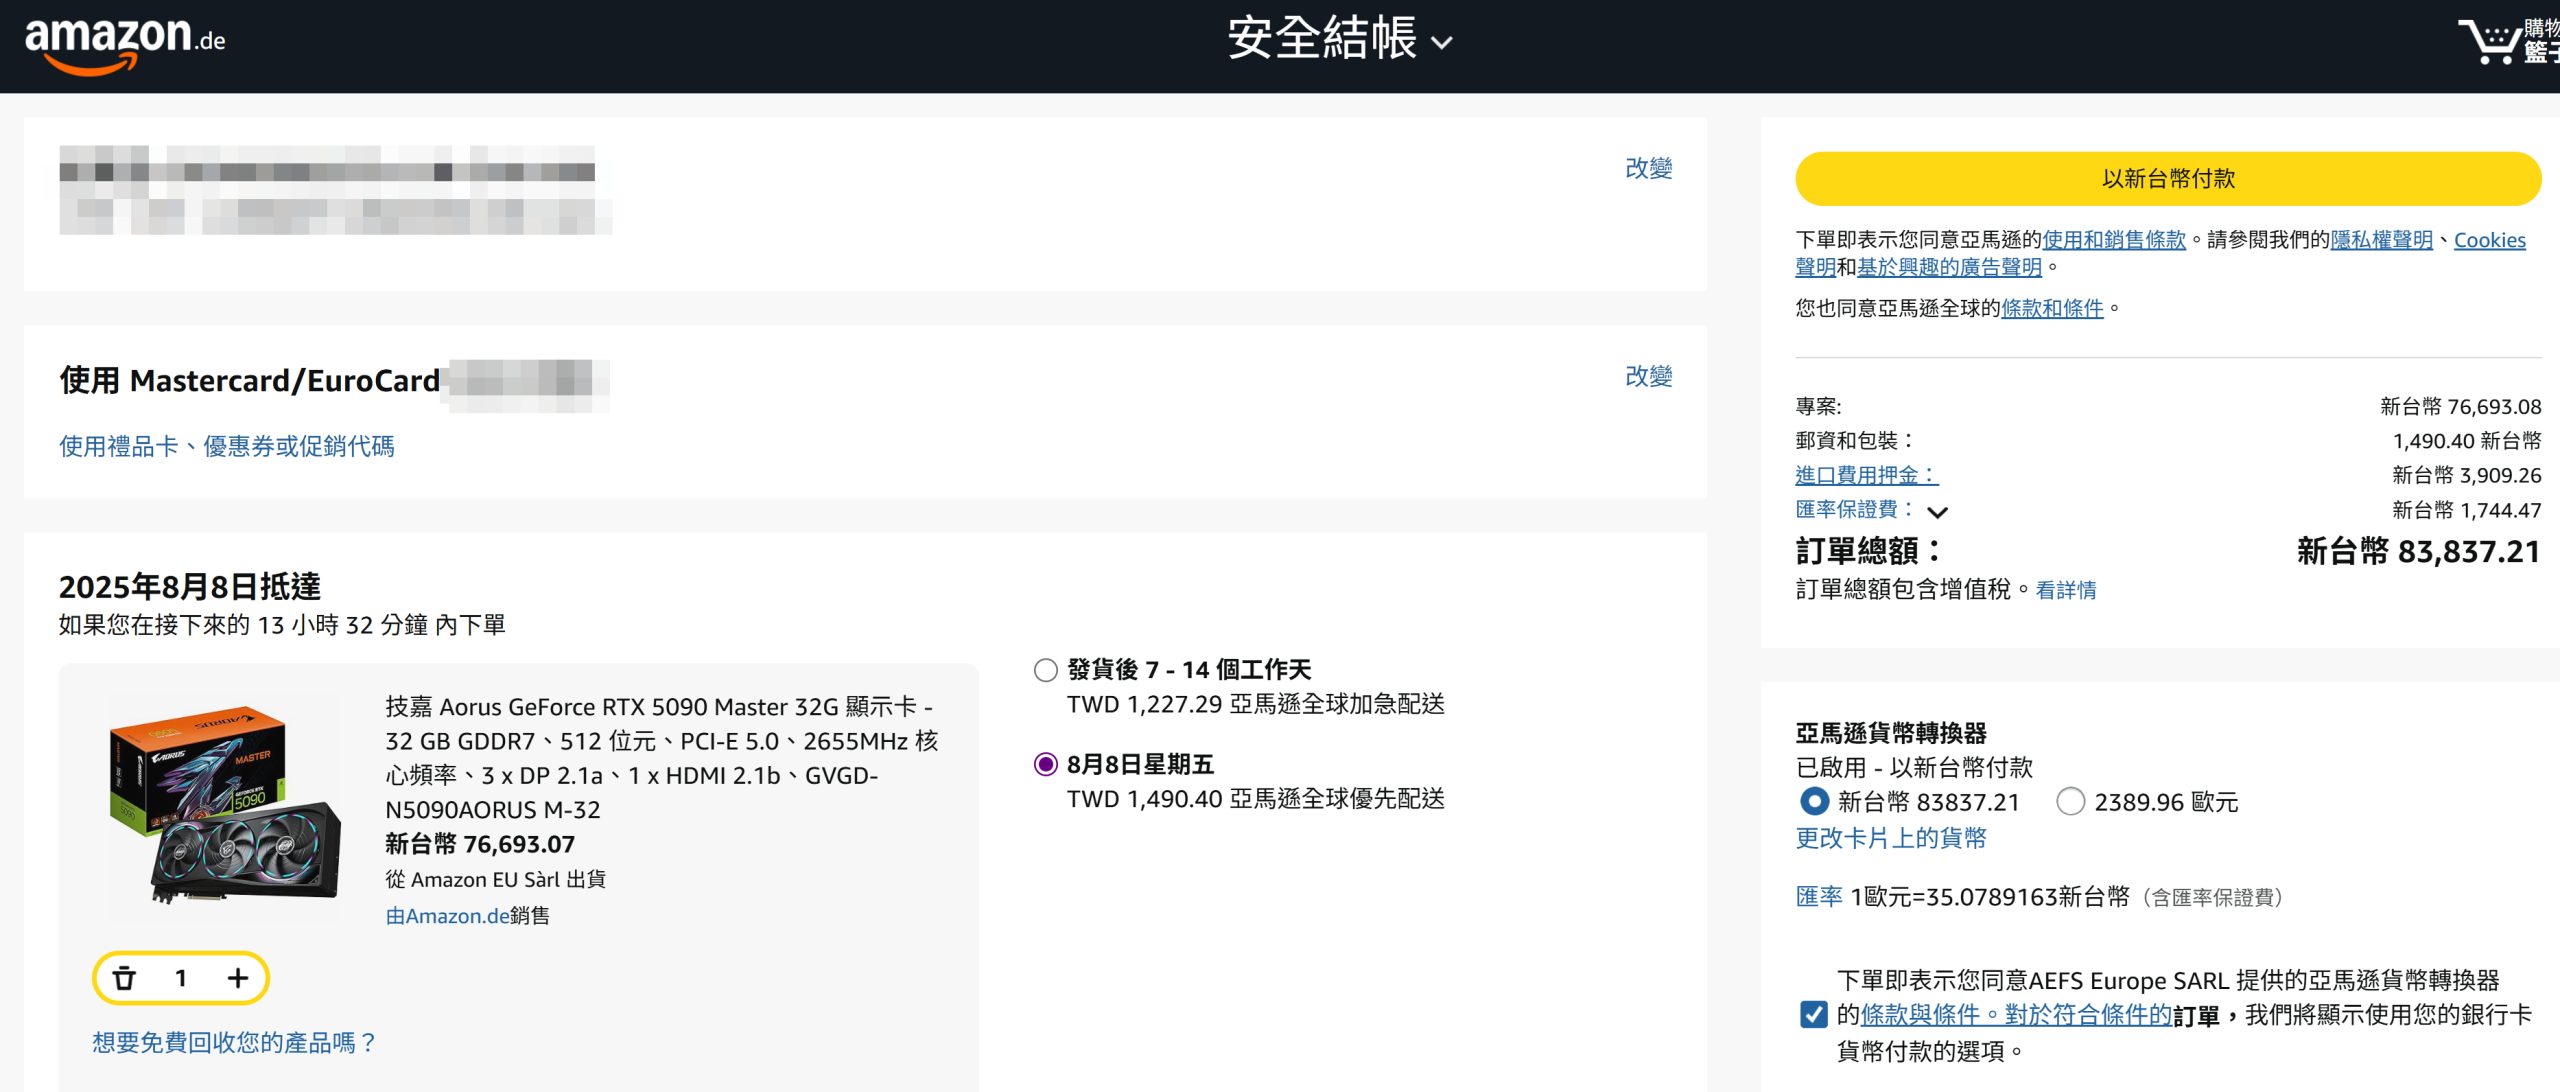
Task: Click the exchange fee amount 新台幣 1,744.47
Action: [2466, 510]
